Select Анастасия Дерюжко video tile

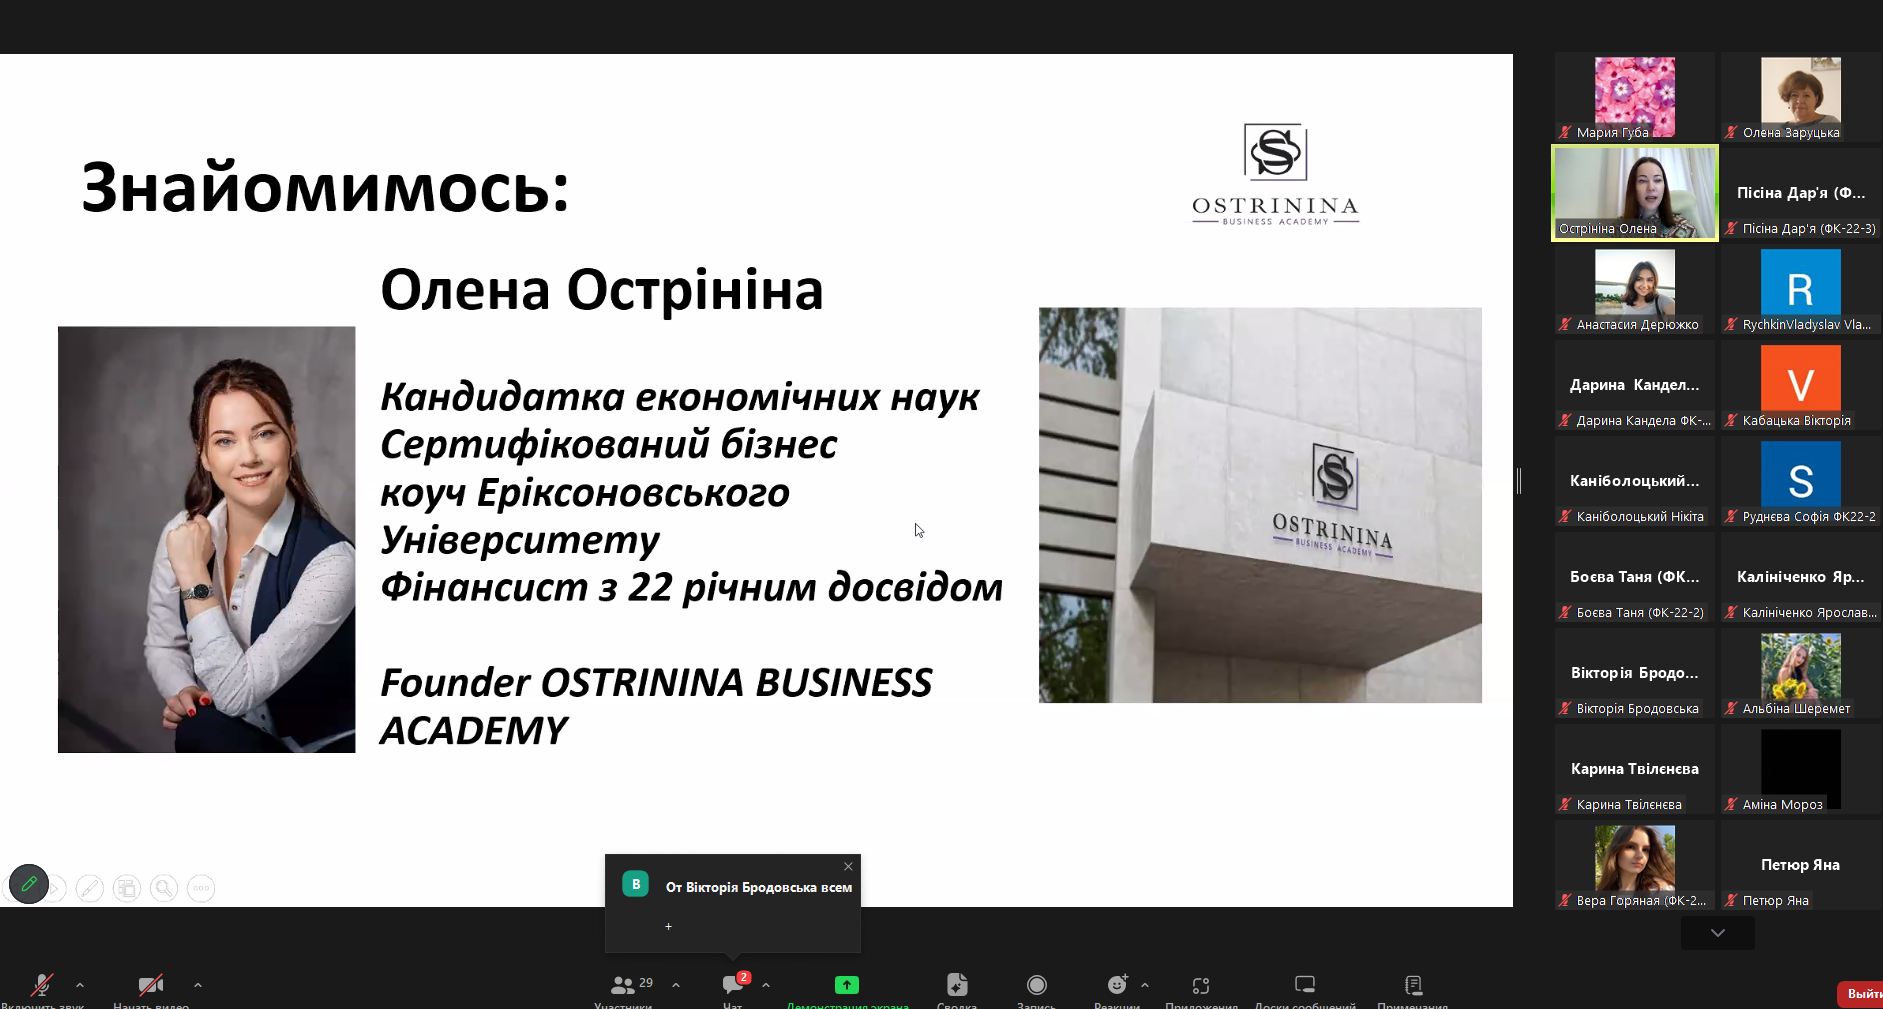point(1635,289)
